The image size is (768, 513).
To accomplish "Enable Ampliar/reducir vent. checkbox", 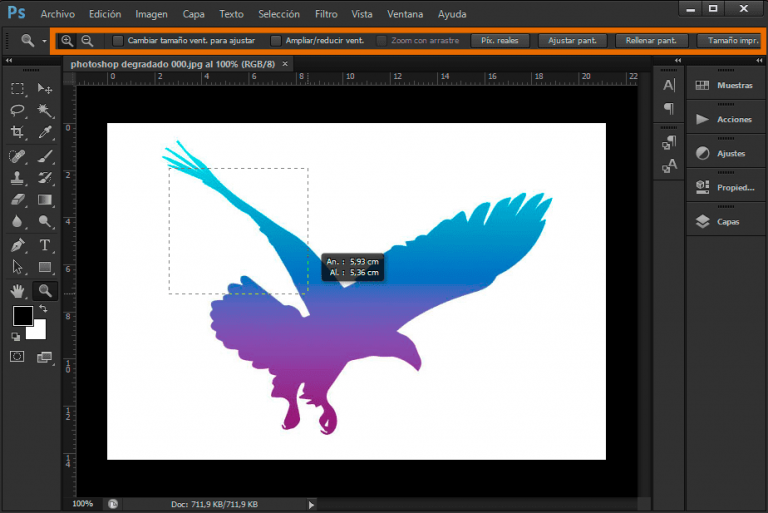I will tap(276, 41).
